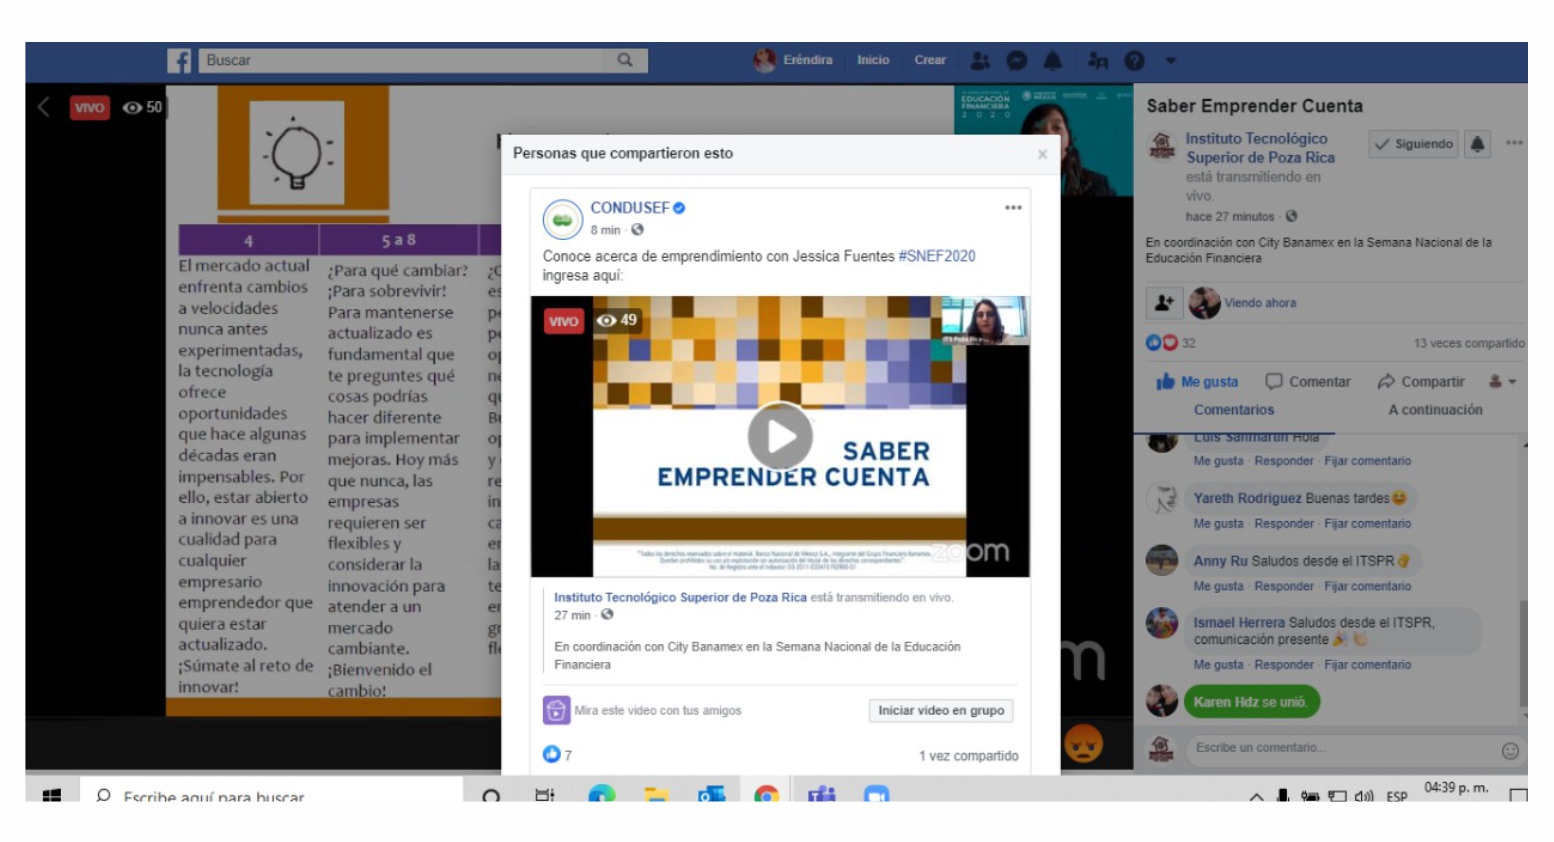Open friend requests icon in top bar
Image resolution: width=1554 pixels, height=842 pixels.
tap(980, 61)
